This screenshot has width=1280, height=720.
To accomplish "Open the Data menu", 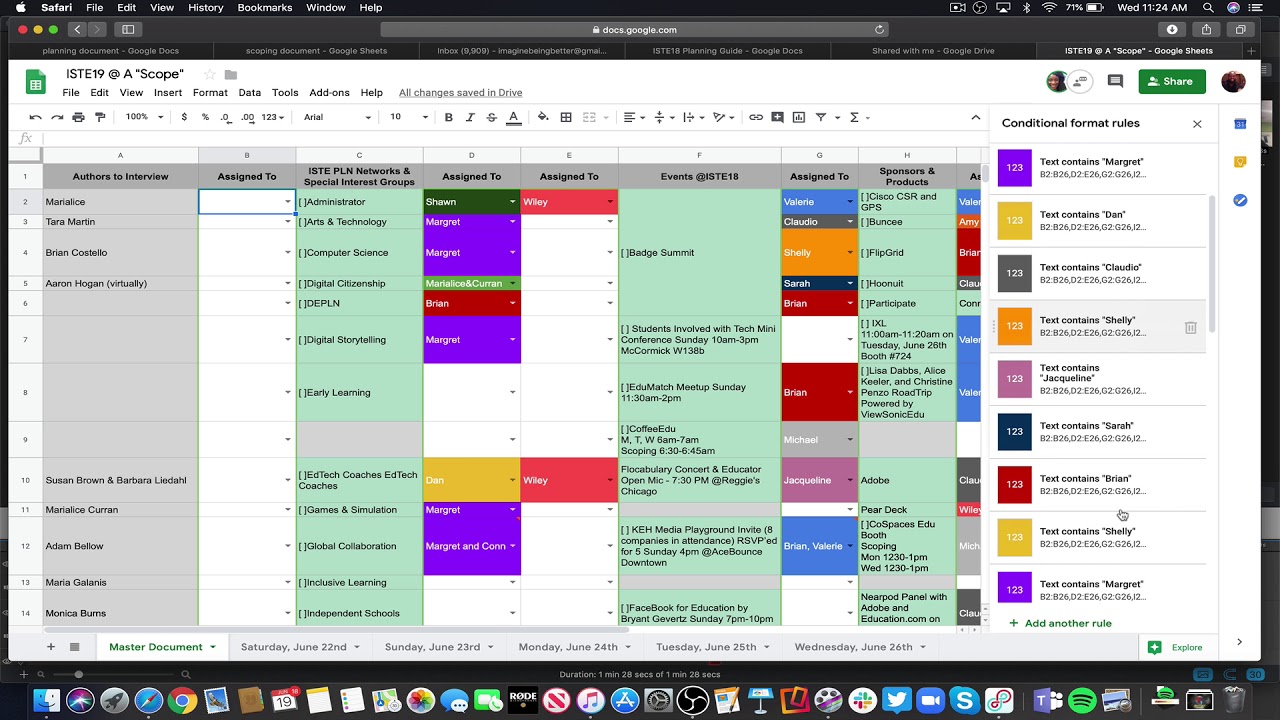I will coord(250,92).
